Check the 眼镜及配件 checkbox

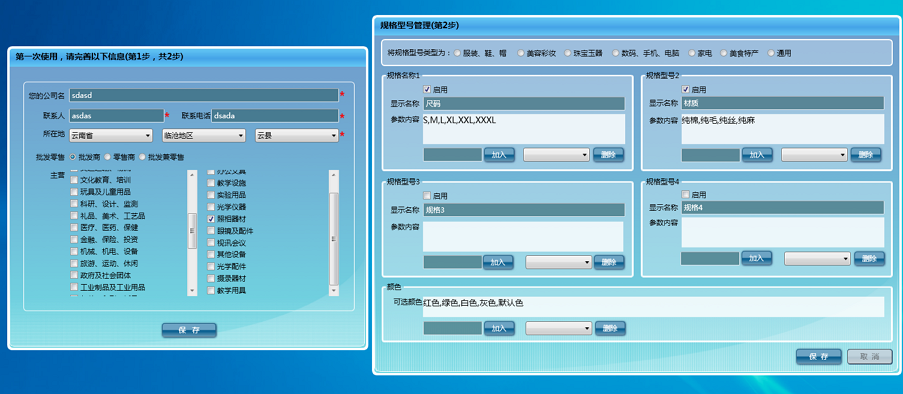pos(211,231)
